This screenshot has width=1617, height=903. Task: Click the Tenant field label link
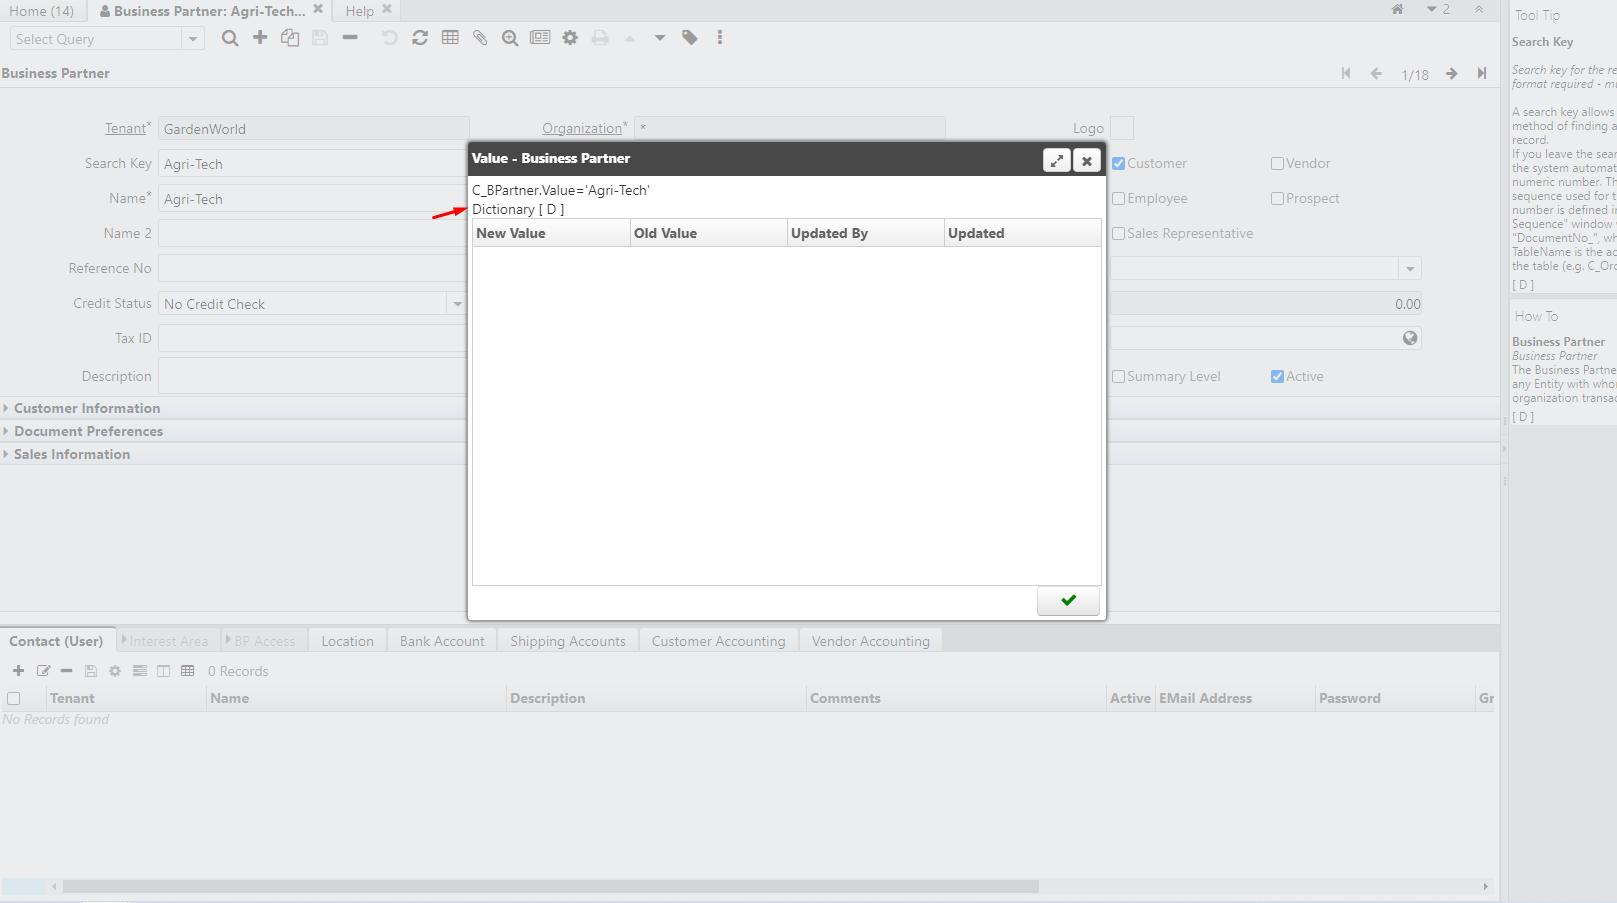[x=125, y=128]
